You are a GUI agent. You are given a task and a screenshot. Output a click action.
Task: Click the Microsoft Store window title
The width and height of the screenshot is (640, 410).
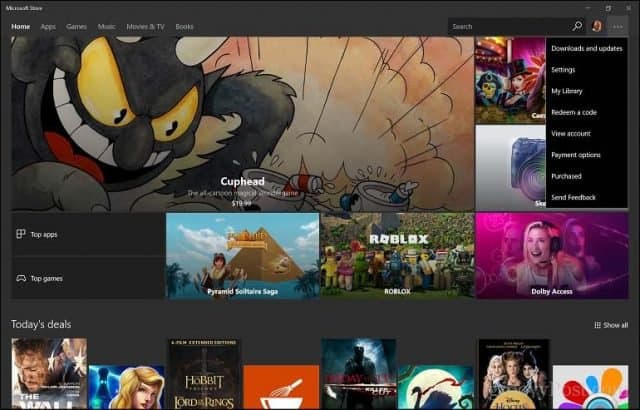pos(24,8)
